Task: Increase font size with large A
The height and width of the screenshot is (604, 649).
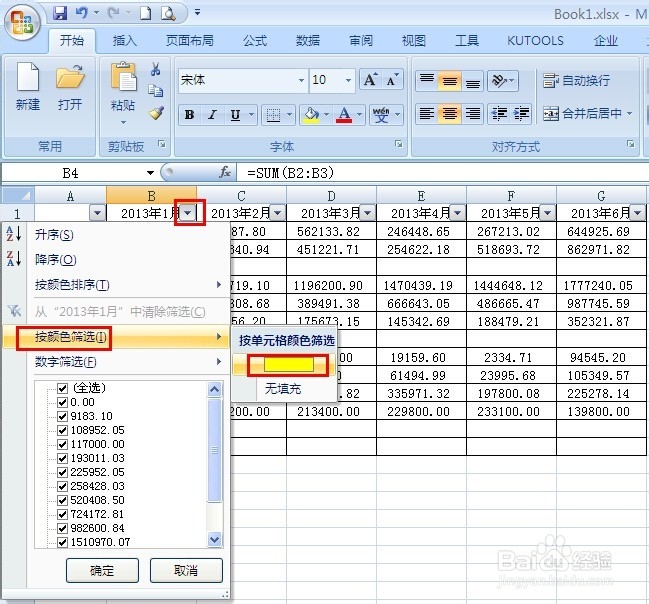Action: tap(370, 79)
